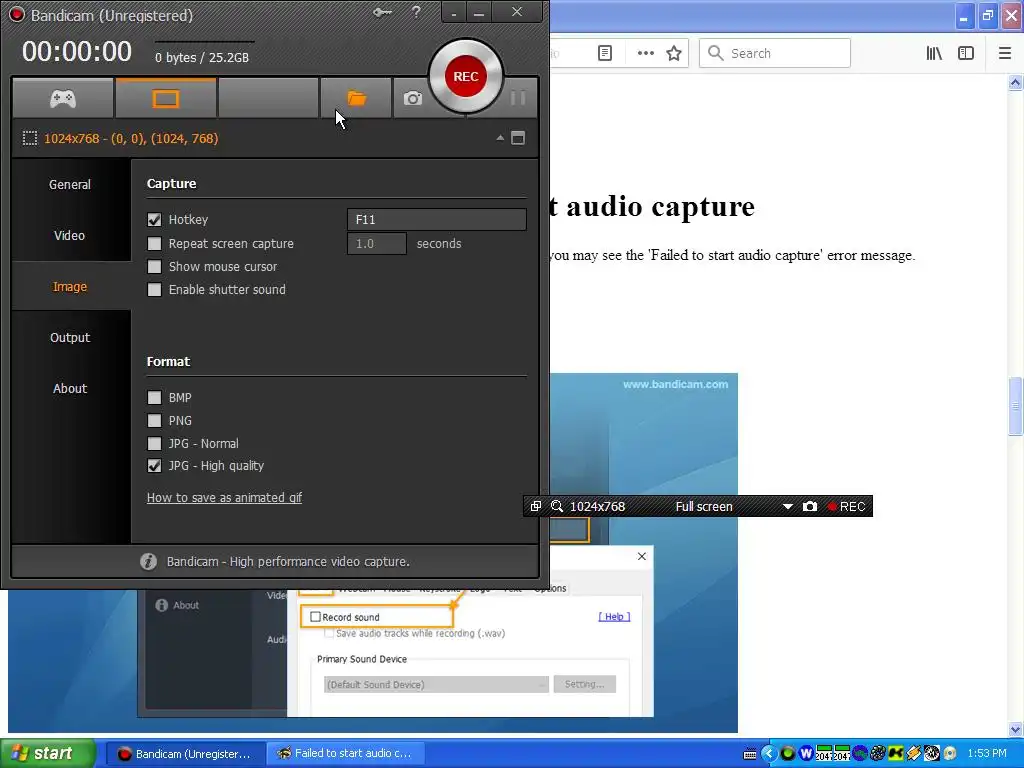Click the Setting button in webpage image
Viewport: 1024px width, 768px height.
pos(584,684)
